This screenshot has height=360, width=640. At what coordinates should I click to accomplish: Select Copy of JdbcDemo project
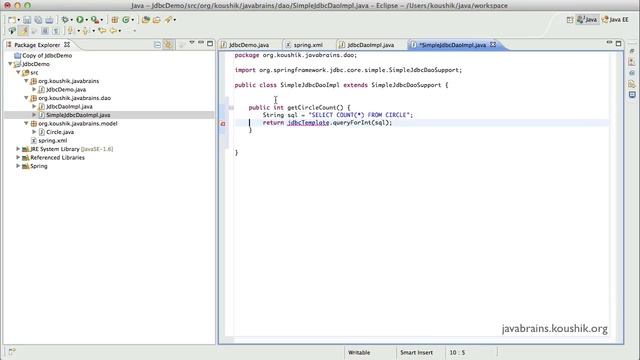(47, 56)
